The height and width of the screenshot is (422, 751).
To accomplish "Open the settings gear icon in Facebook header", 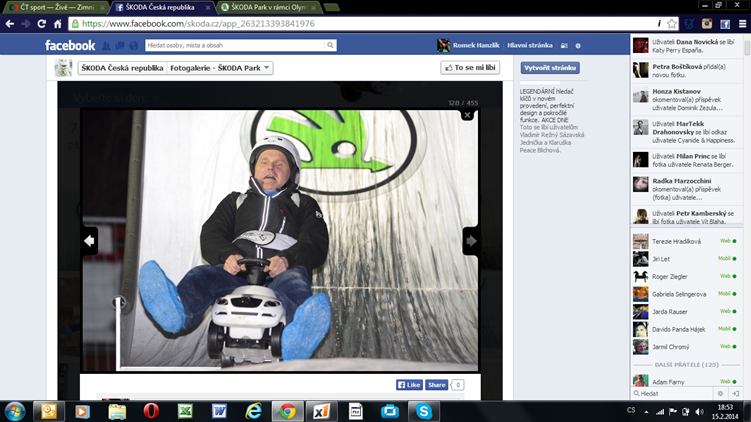I will click(x=578, y=46).
